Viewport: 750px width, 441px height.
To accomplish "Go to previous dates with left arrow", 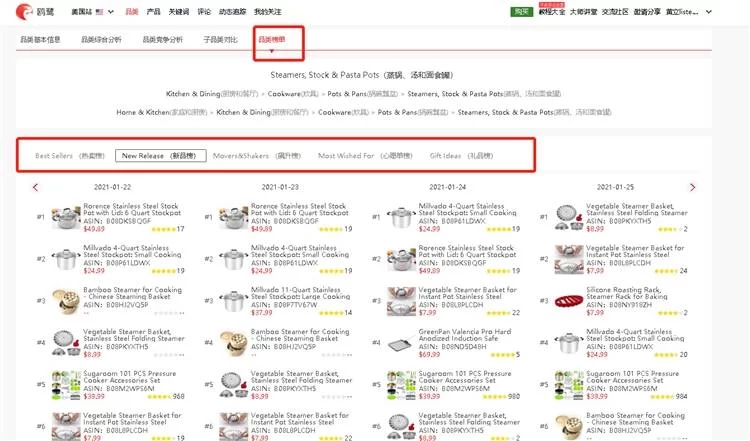I will [x=36, y=187].
